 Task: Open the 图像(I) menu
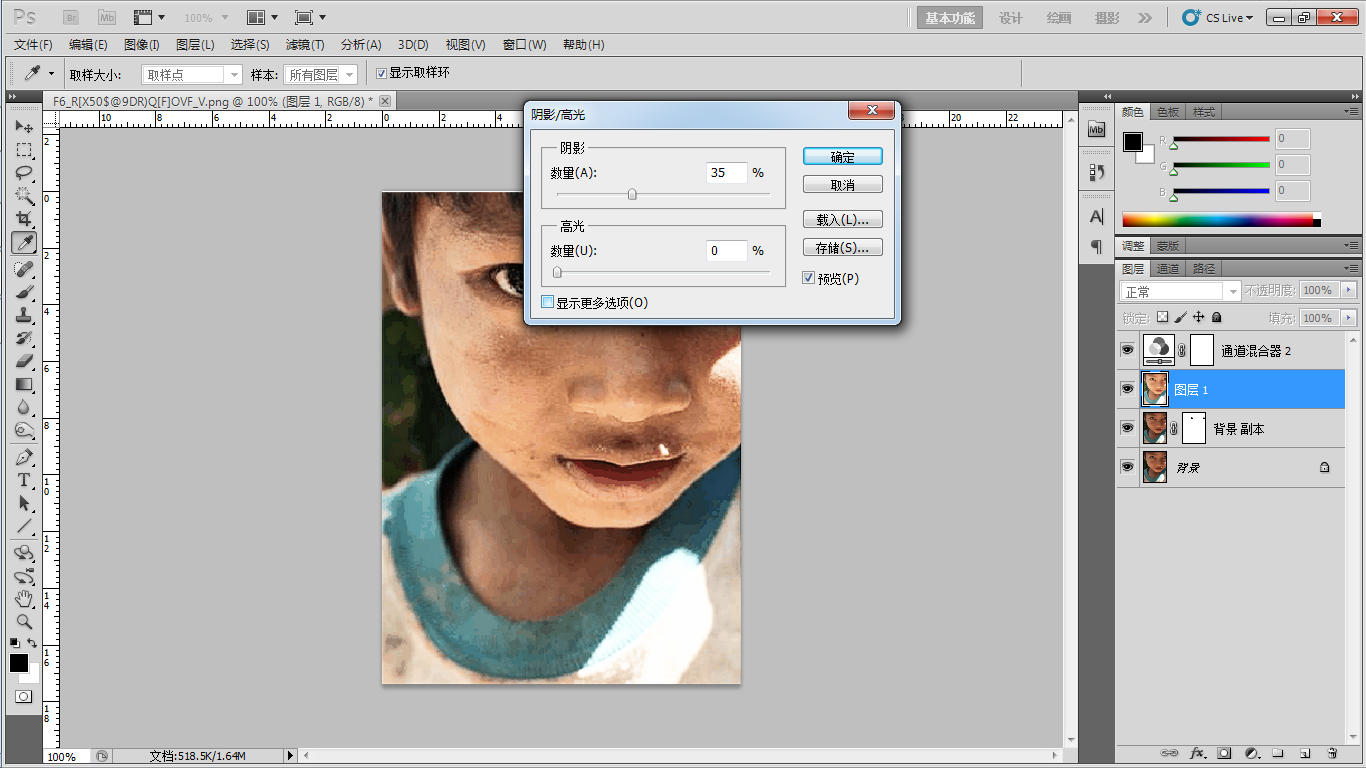click(x=142, y=45)
